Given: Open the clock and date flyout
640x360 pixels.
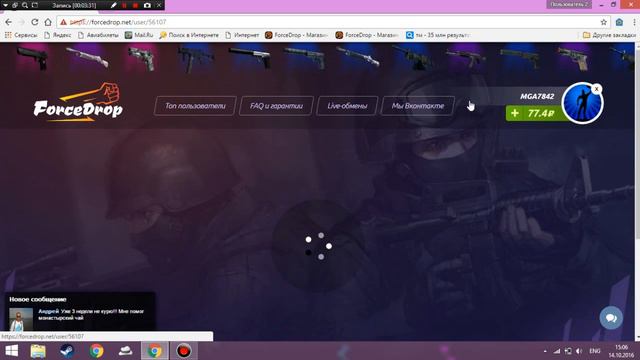Looking at the screenshot, I should coord(621,351).
